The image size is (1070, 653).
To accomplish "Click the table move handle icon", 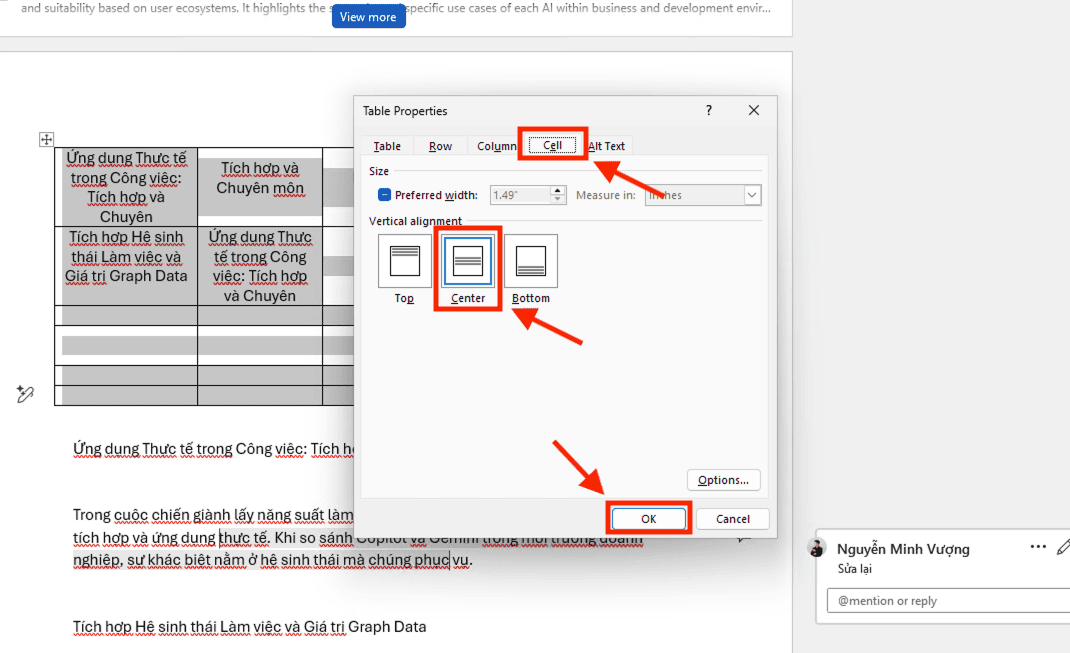I will tap(46, 139).
